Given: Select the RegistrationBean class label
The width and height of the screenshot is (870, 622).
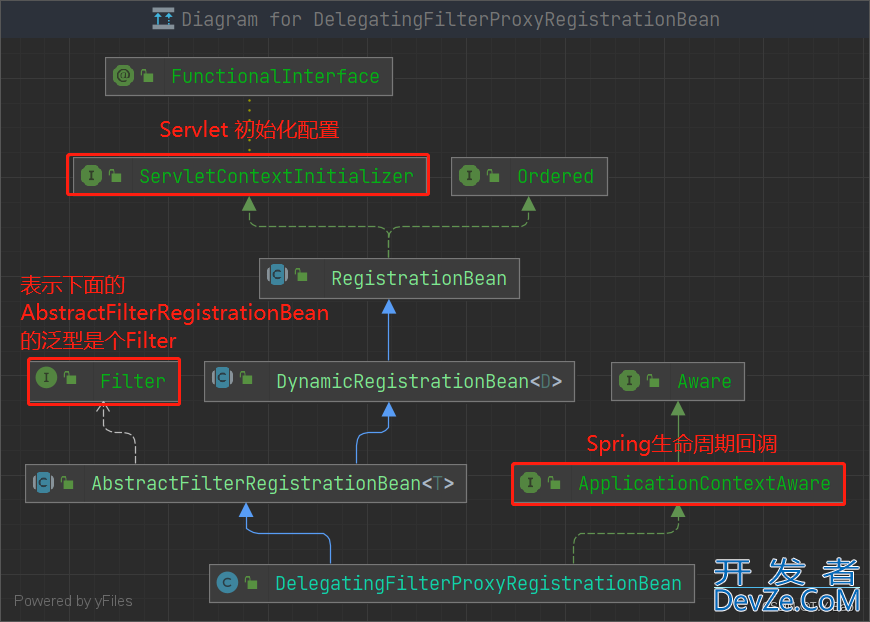Looking at the screenshot, I should [x=419, y=278].
